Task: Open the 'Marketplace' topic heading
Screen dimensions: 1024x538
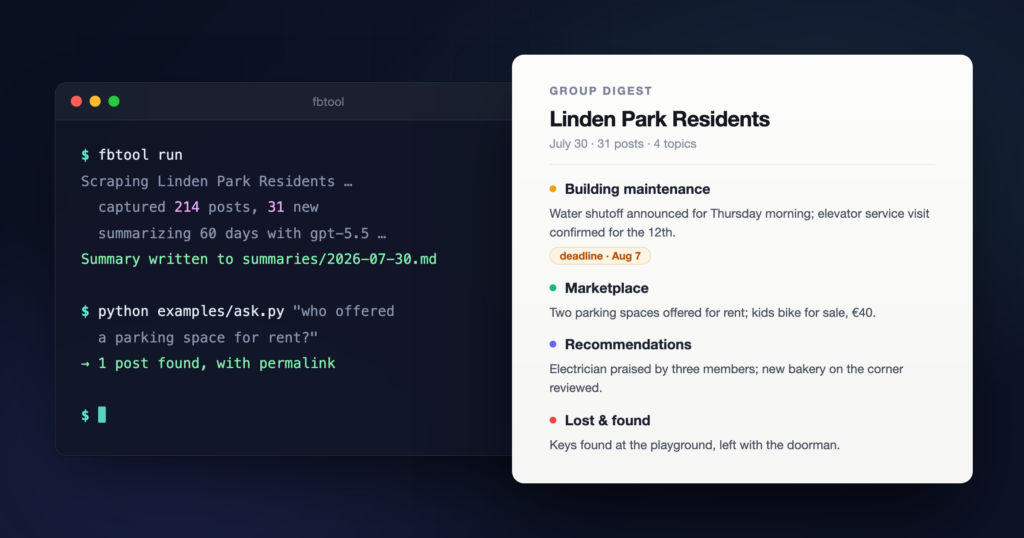Action: click(607, 288)
